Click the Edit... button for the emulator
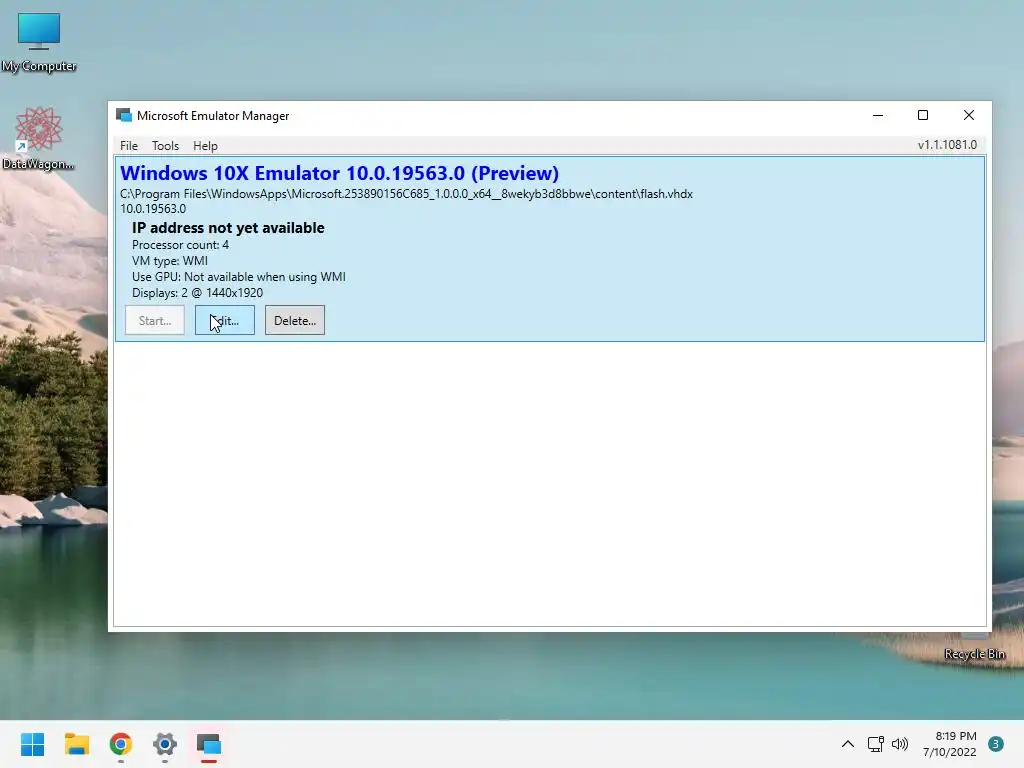The width and height of the screenshot is (1024, 768). coord(225,320)
